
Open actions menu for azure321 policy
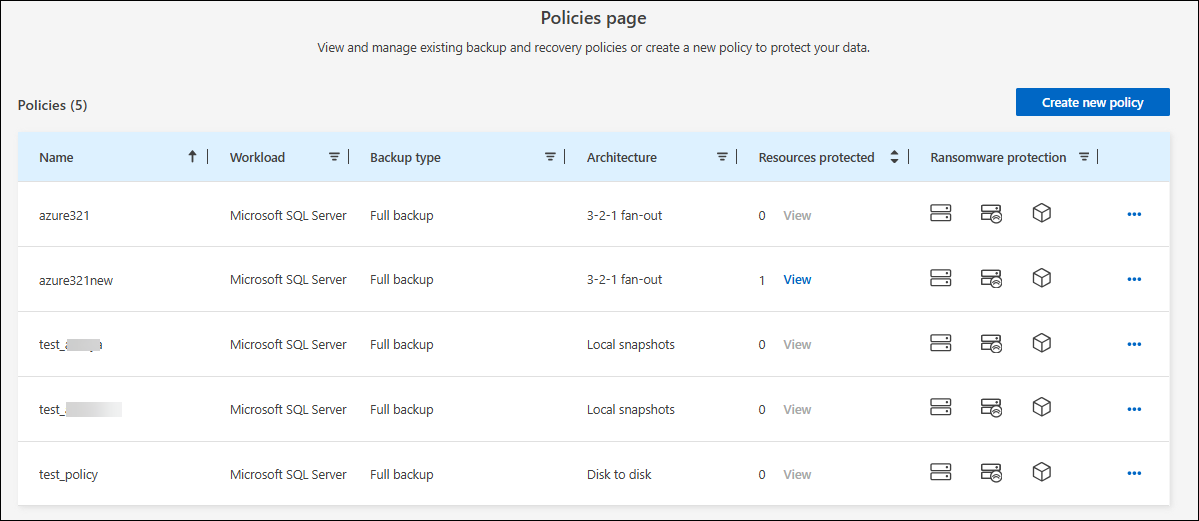point(1133,215)
